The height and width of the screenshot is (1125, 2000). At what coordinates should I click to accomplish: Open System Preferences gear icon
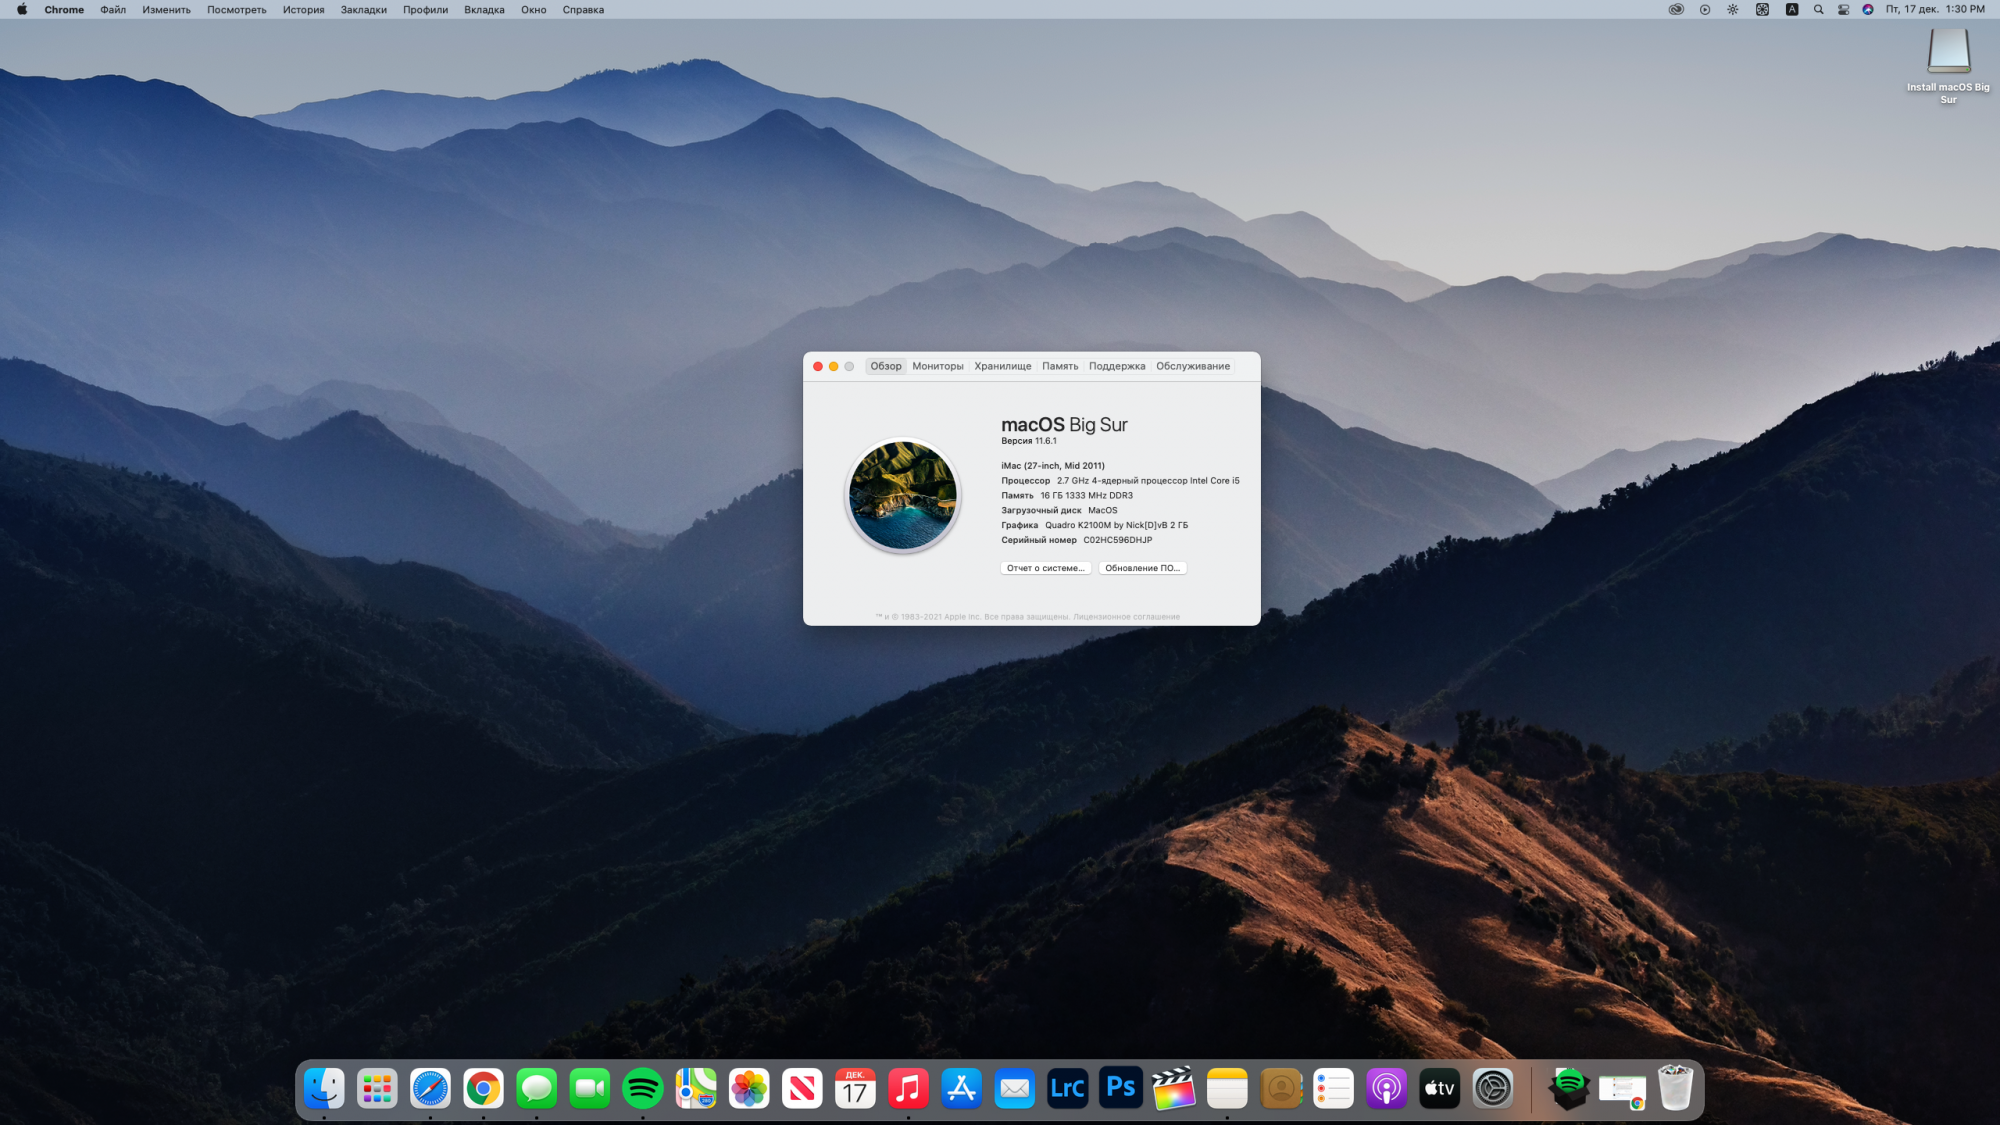(1493, 1088)
